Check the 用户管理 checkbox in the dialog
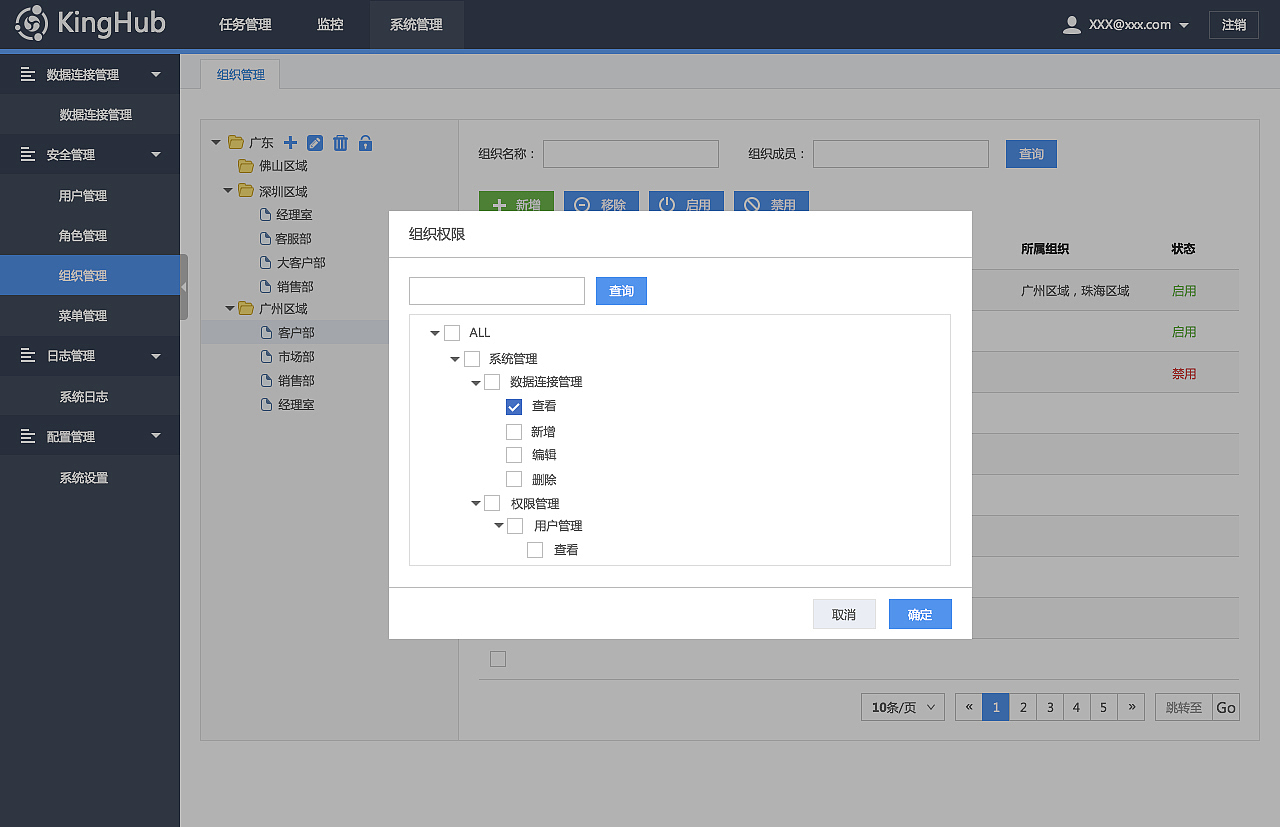1280x827 pixels. 515,526
